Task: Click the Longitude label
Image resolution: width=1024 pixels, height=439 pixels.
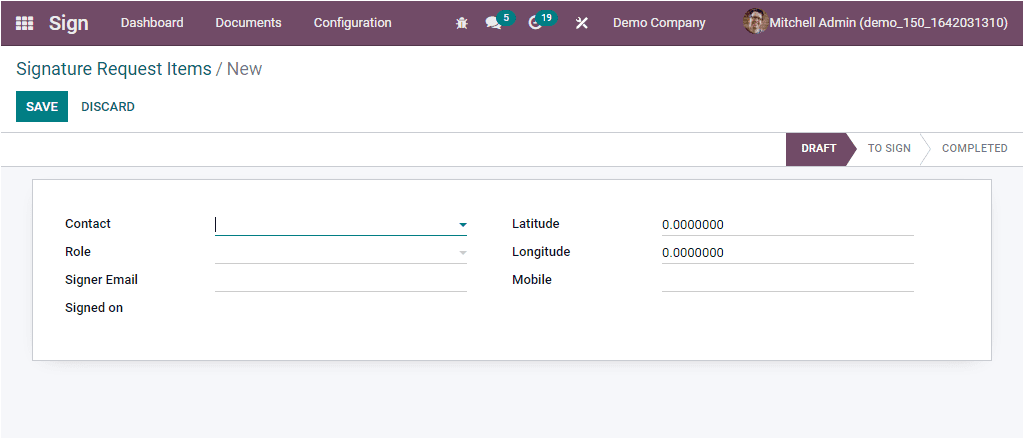Action: click(541, 252)
